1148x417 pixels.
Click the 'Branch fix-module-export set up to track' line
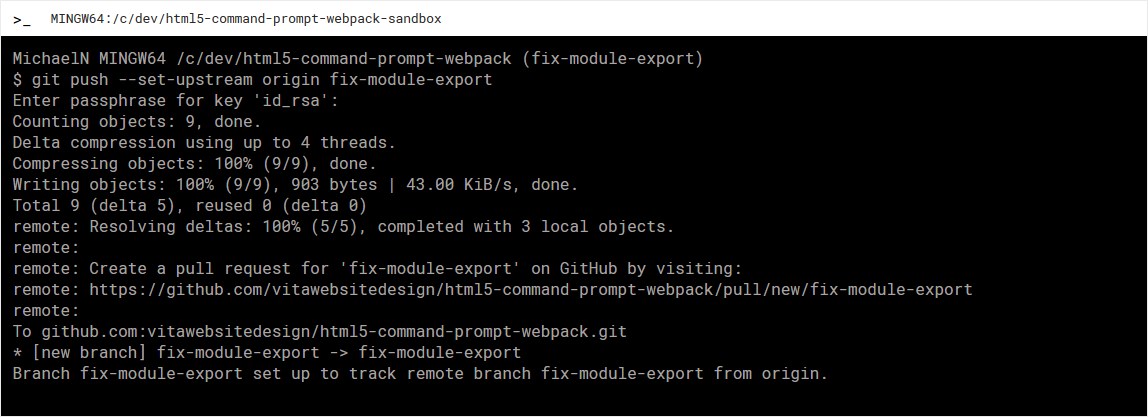click(x=420, y=374)
